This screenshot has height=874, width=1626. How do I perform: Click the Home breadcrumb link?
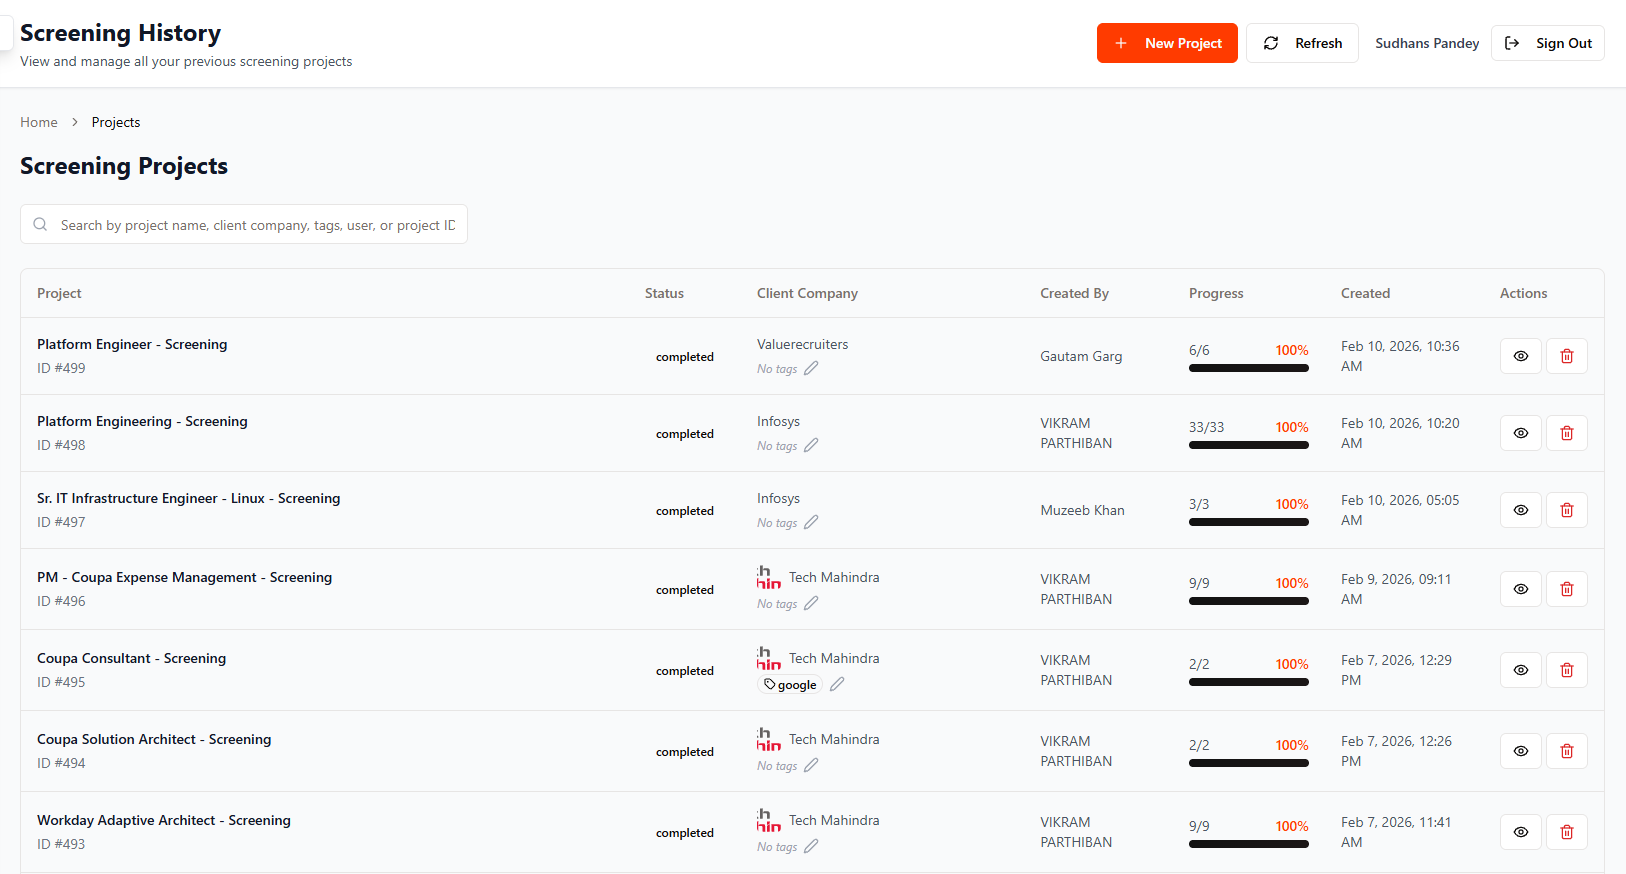(39, 122)
